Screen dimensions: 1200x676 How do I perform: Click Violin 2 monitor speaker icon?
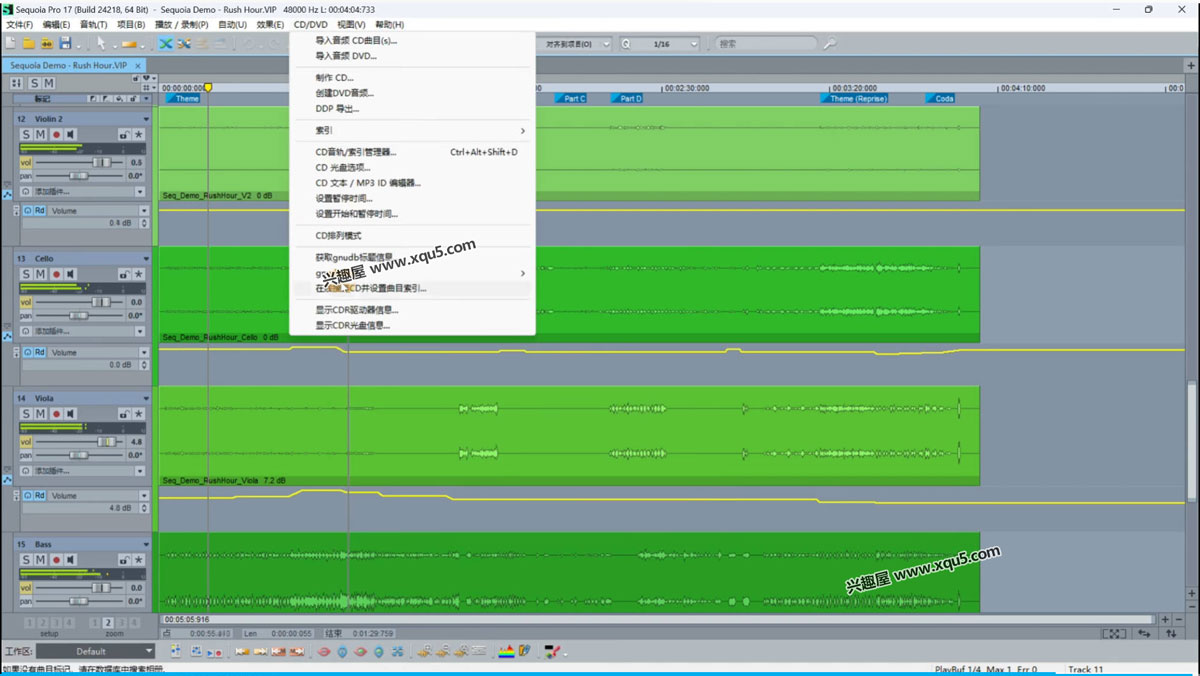72,134
